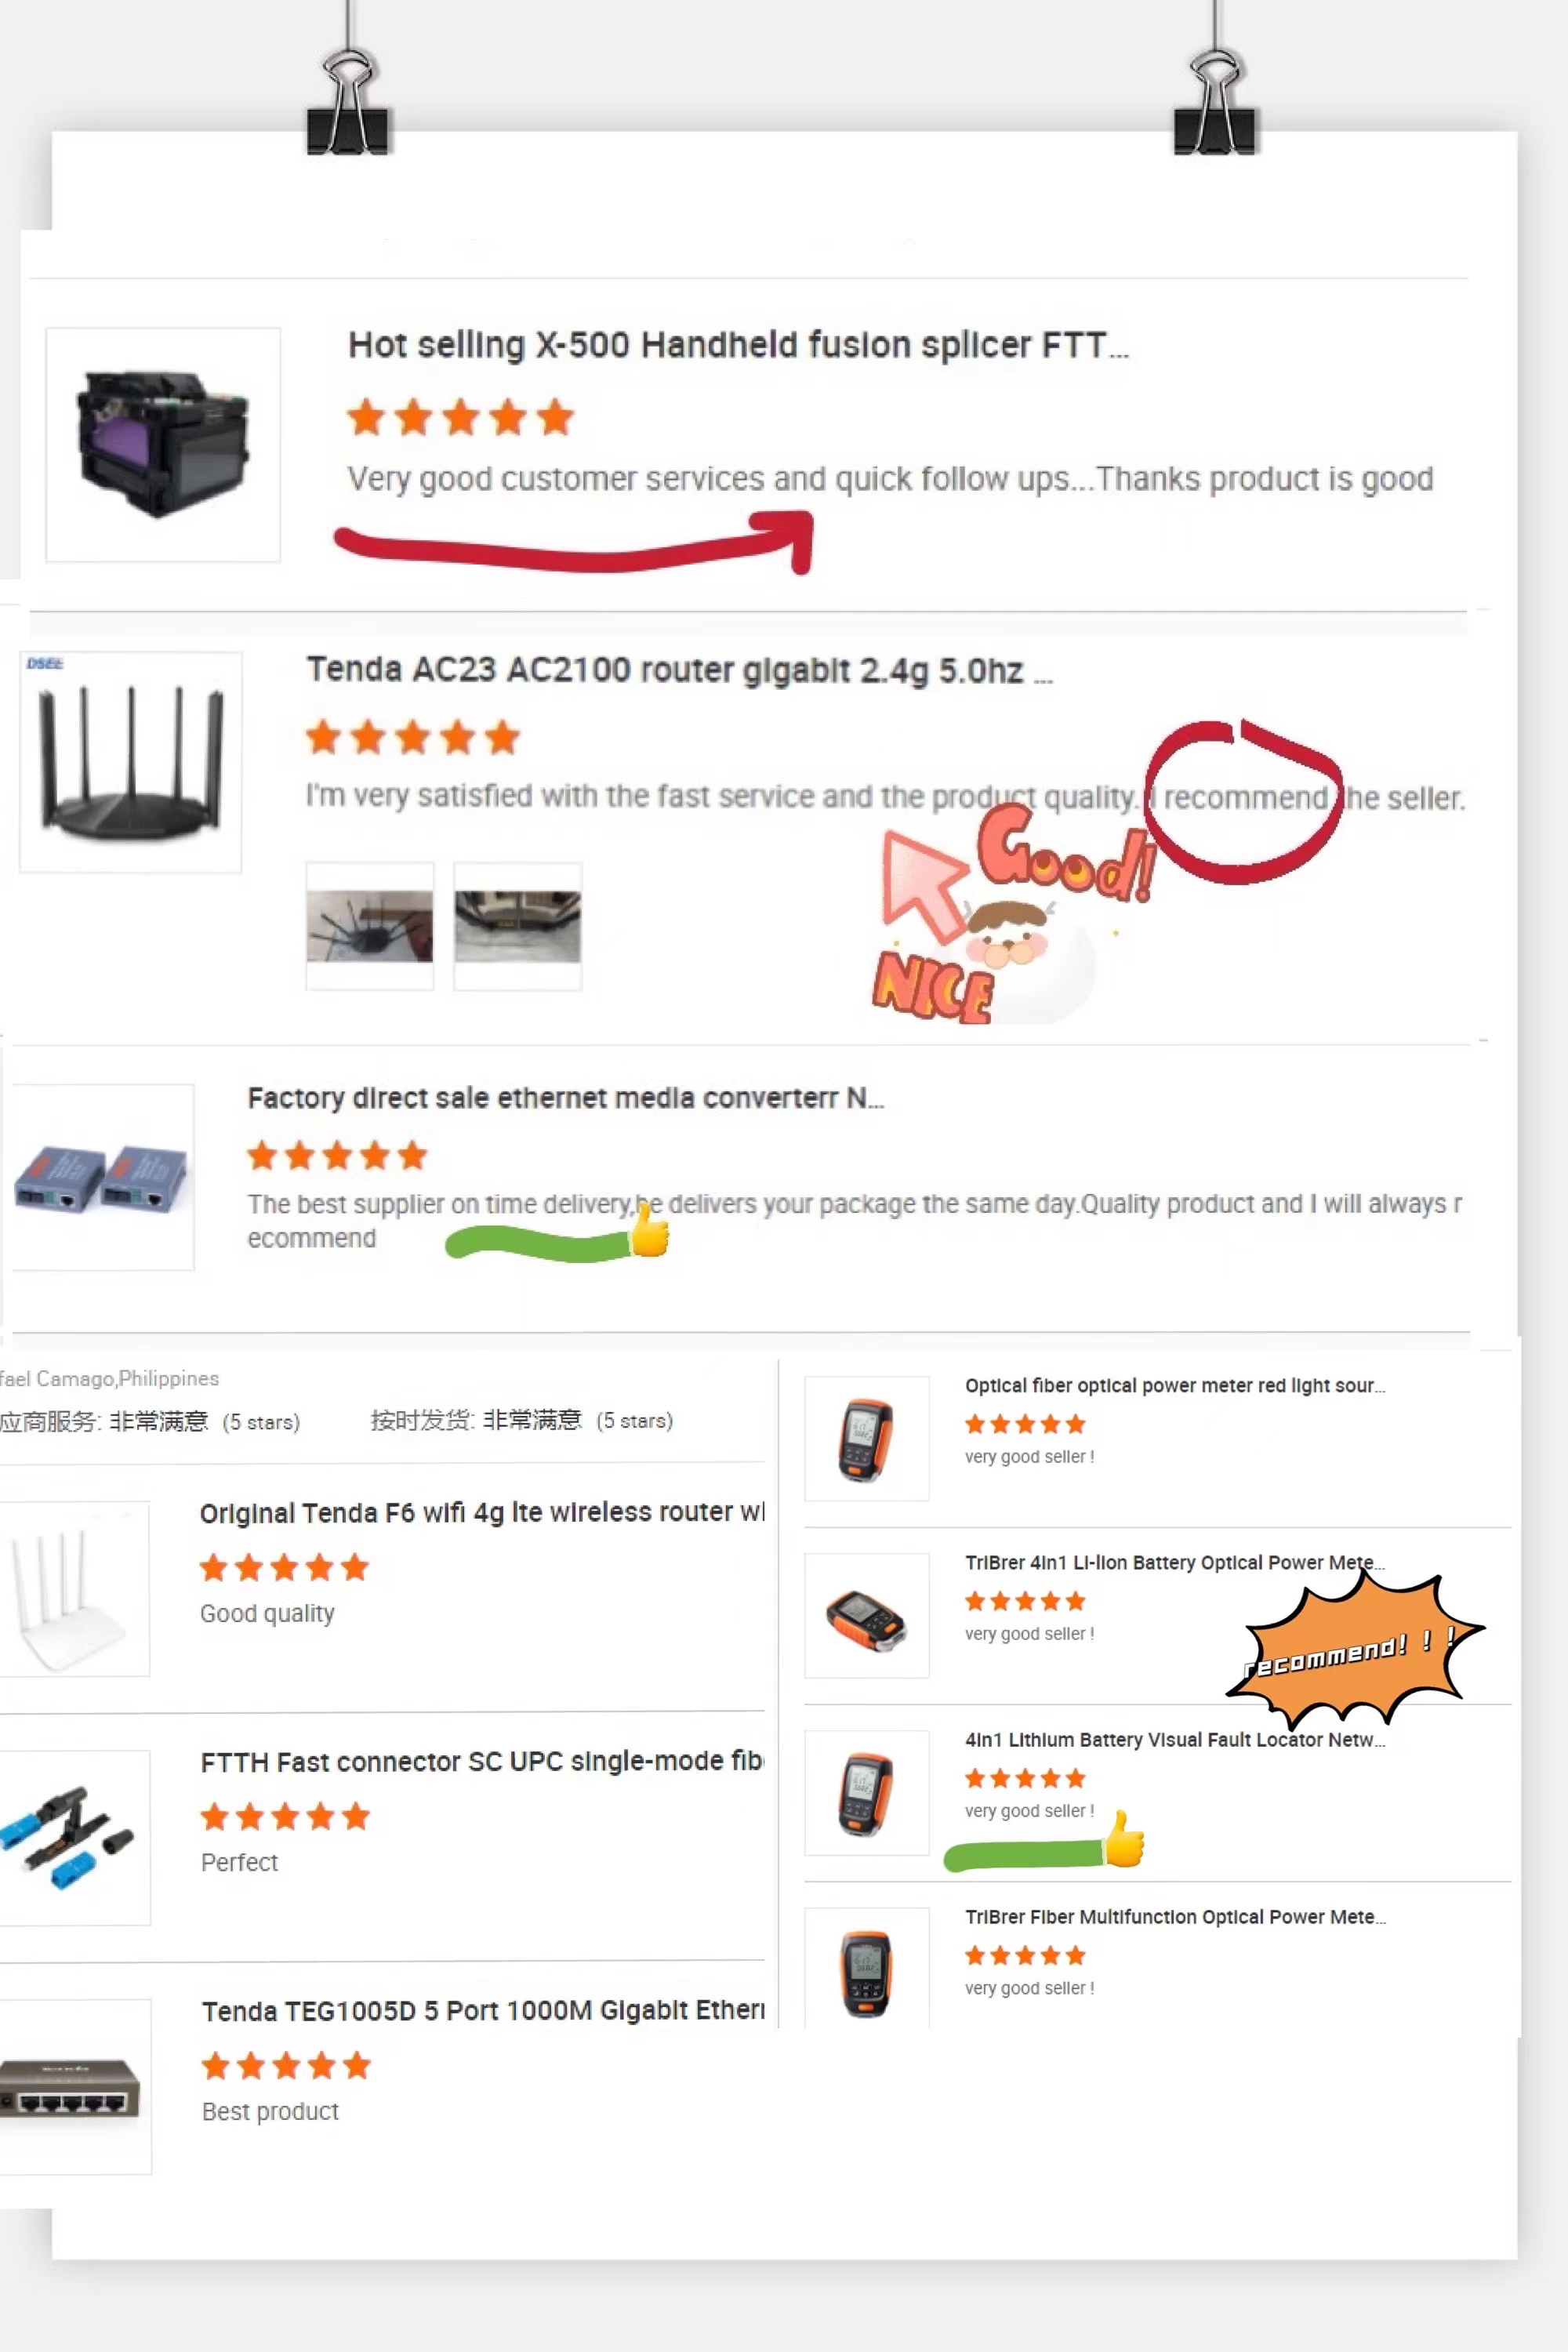
Task: Open the X-500 fusion splicer product thumbnail
Action: 163,444
